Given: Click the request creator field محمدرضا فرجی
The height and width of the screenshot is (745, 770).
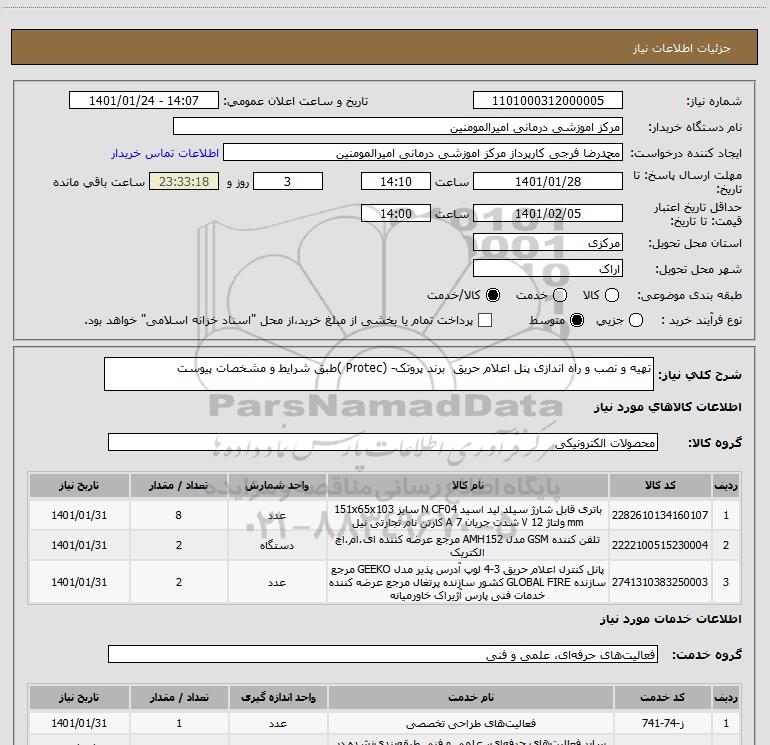Looking at the screenshot, I should point(423,153).
